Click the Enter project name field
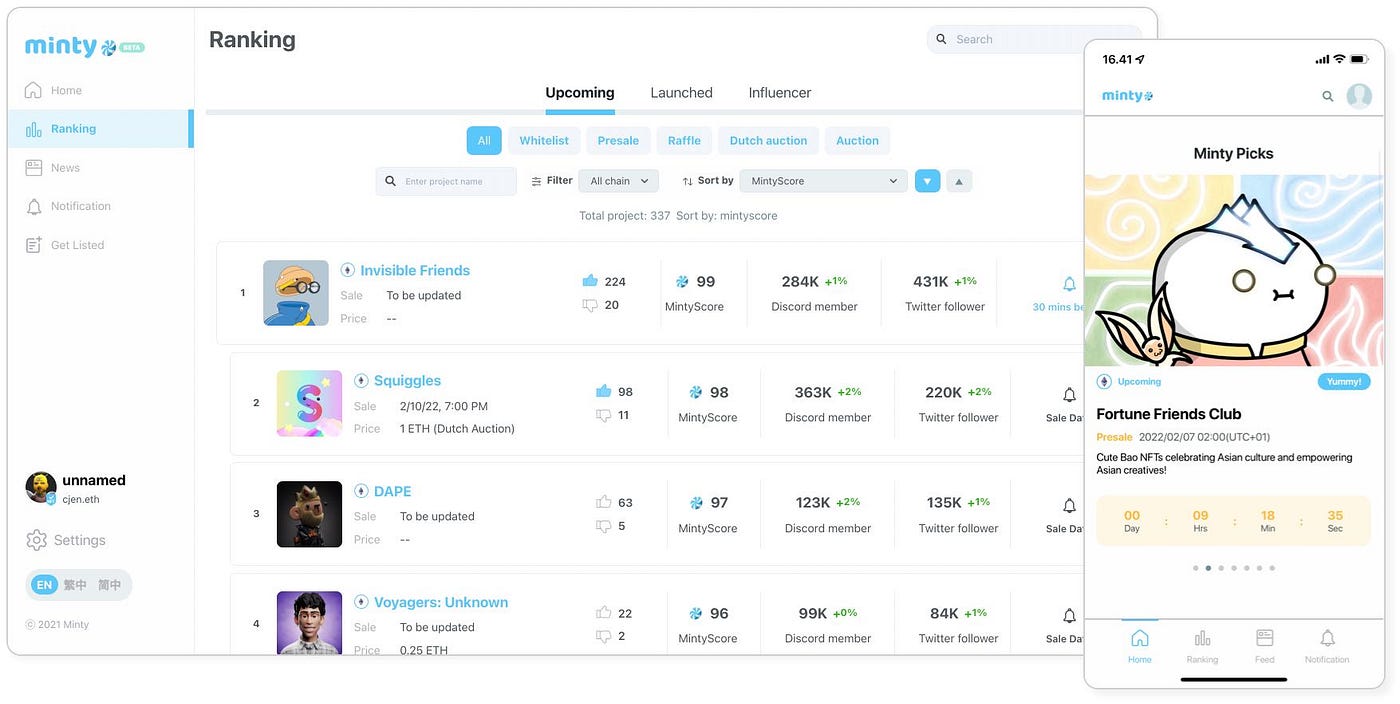Screen dimensions: 1400x704 [447, 181]
